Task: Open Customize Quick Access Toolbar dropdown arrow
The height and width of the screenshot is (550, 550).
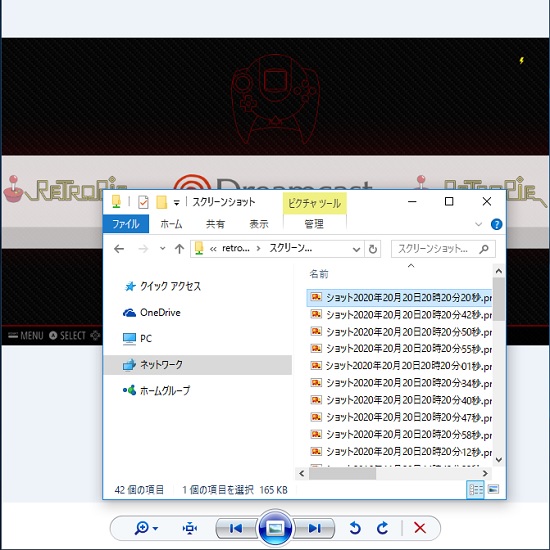Action: (x=176, y=203)
